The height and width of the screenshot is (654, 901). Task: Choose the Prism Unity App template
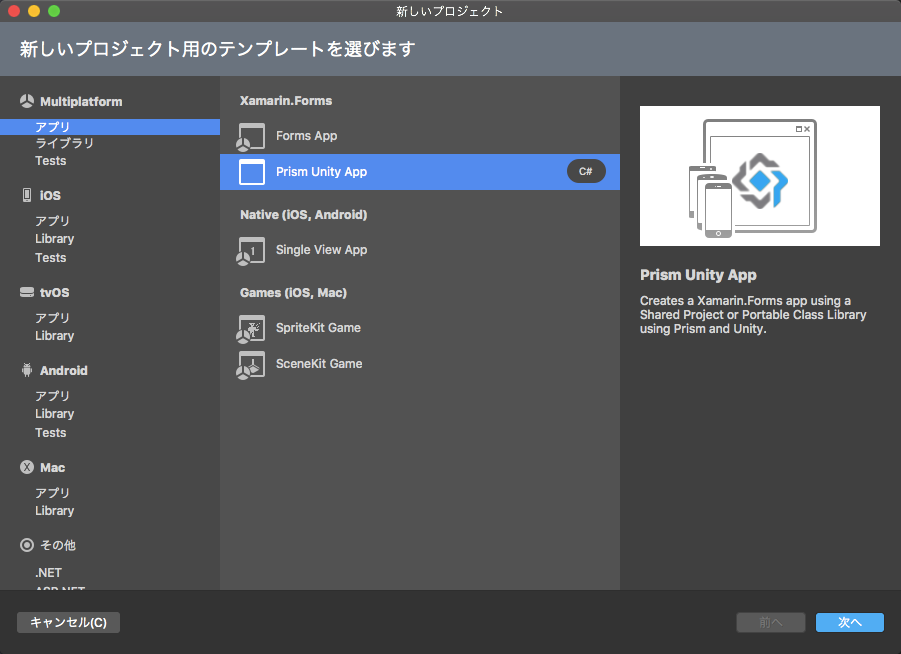tap(420, 172)
